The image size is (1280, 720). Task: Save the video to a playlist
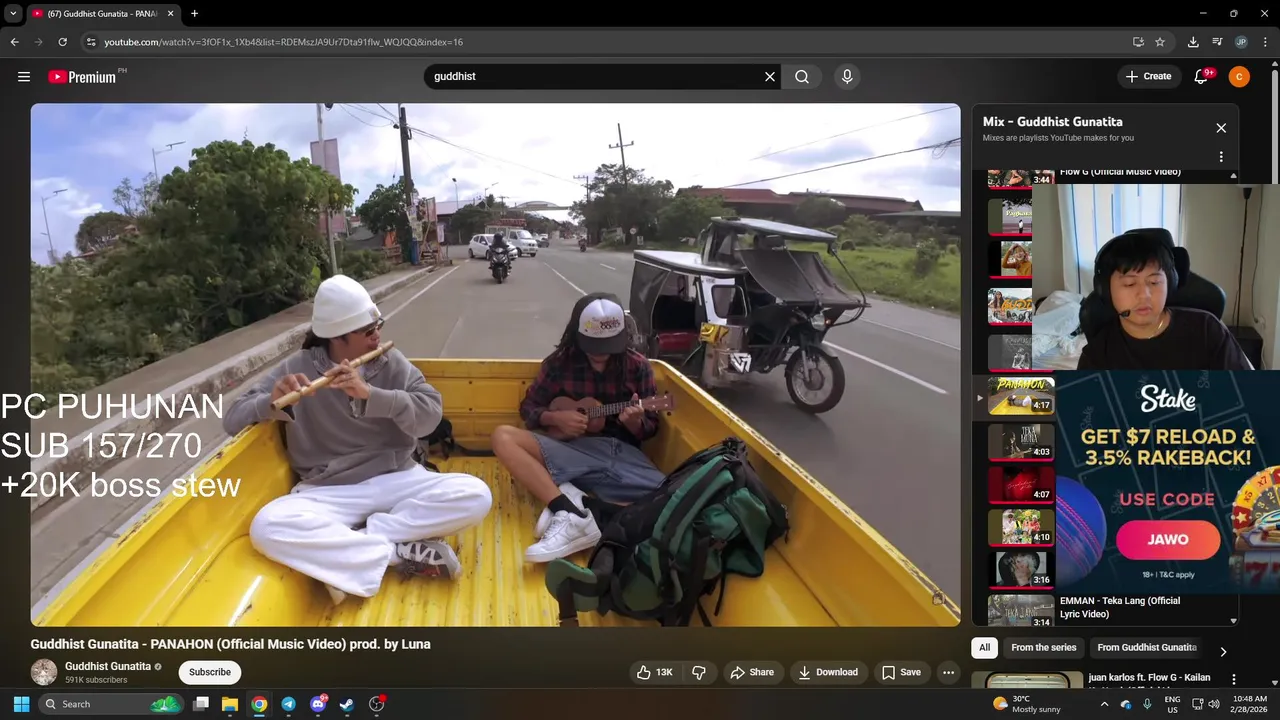900,672
